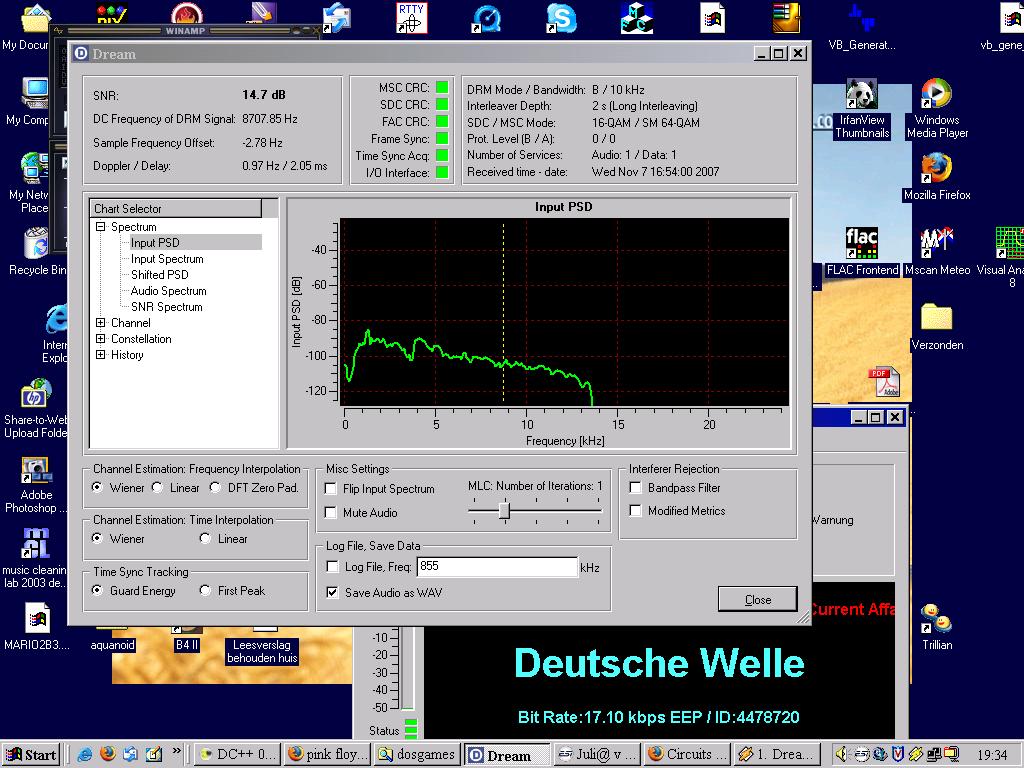Viewport: 1024px width, 768px height.
Task: Expand the Channel tree node
Action: [101, 323]
